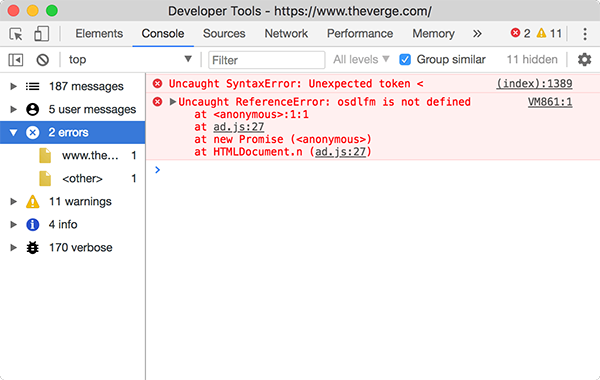600x380 pixels.
Task: Expand the 187 messages group
Action: click(x=13, y=86)
